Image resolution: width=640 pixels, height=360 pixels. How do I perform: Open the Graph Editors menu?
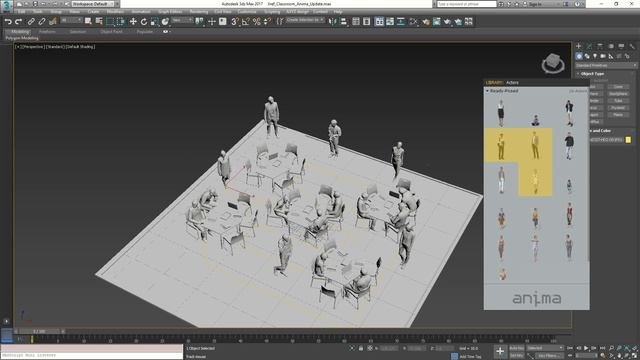(170, 12)
